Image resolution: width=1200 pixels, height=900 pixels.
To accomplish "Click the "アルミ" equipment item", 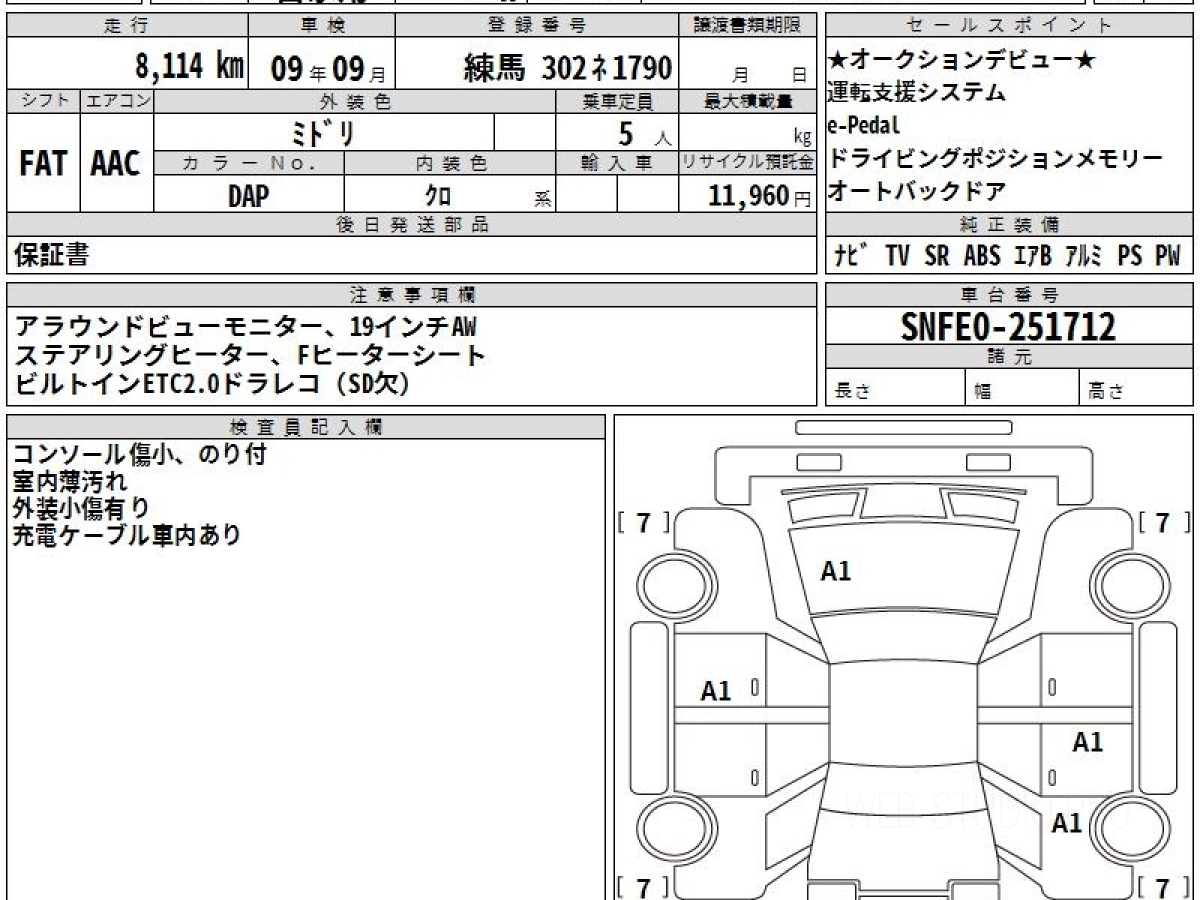I will (x=1084, y=256).
